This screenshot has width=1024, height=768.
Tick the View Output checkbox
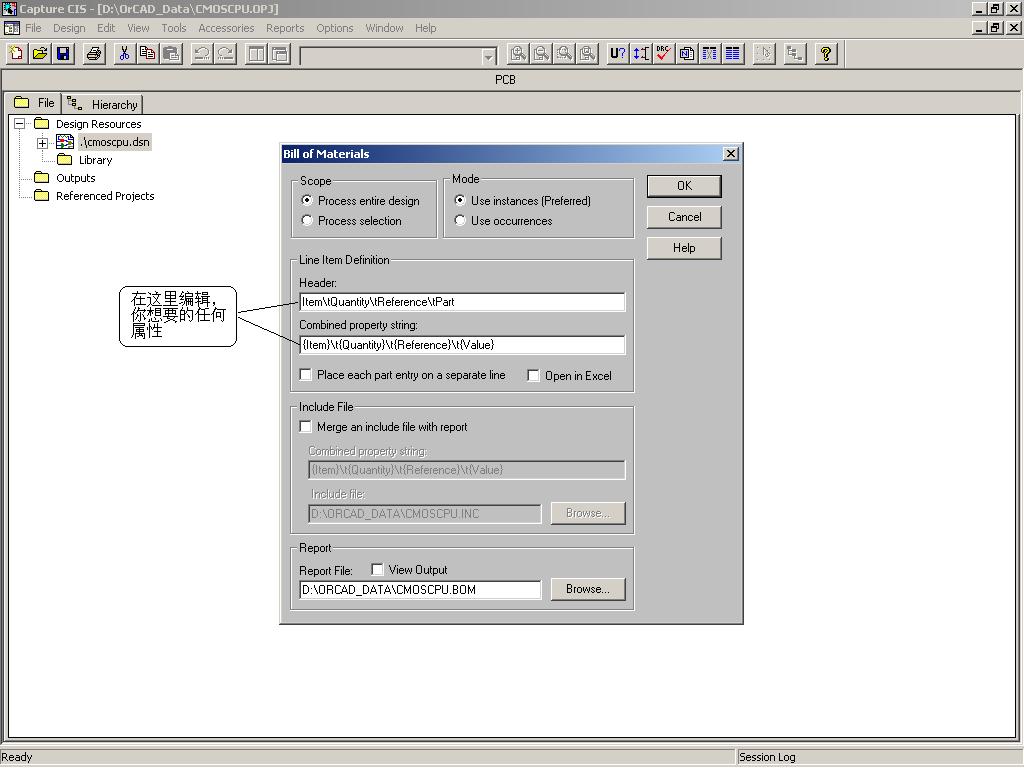tap(377, 569)
